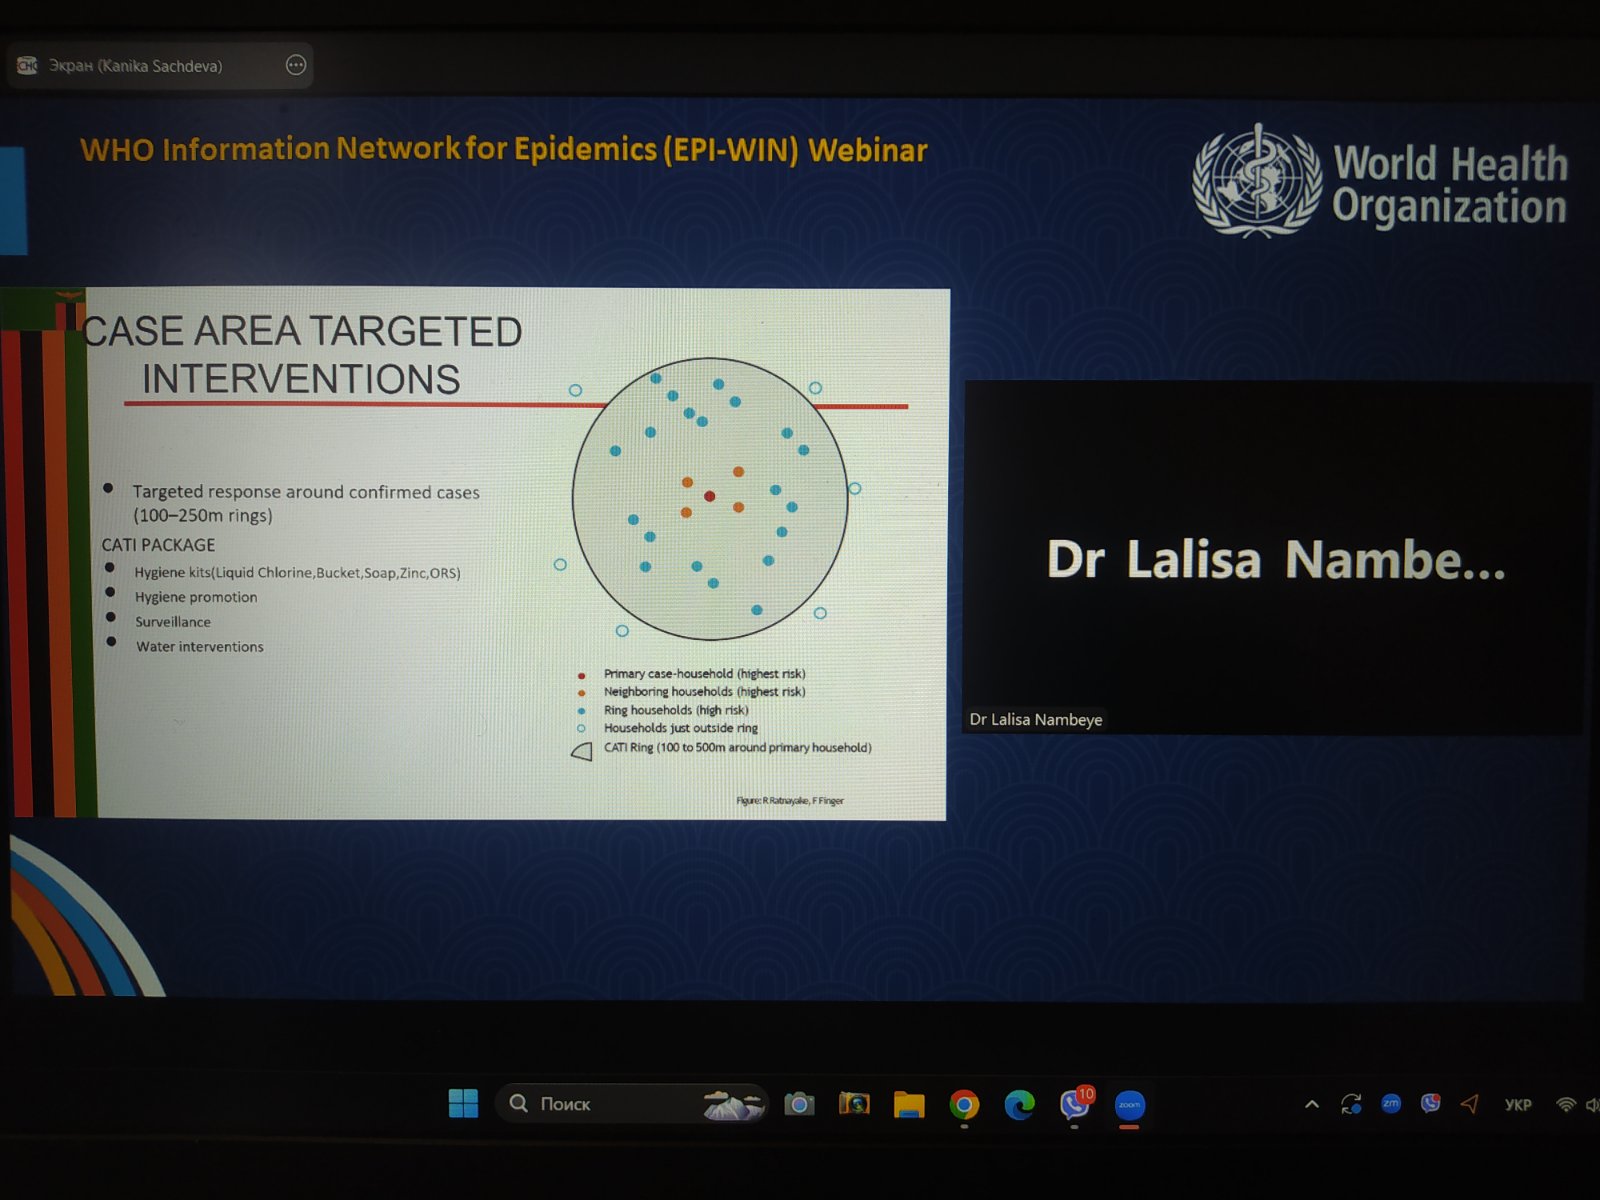
Task: Click the Zoom icon in system tray
Action: click(1391, 1104)
